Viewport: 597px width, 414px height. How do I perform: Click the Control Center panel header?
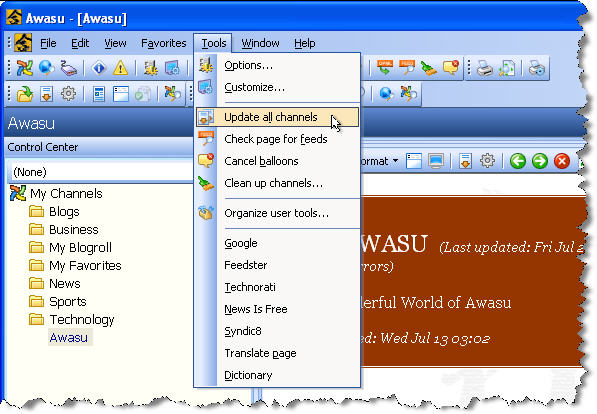pyautogui.click(x=99, y=147)
